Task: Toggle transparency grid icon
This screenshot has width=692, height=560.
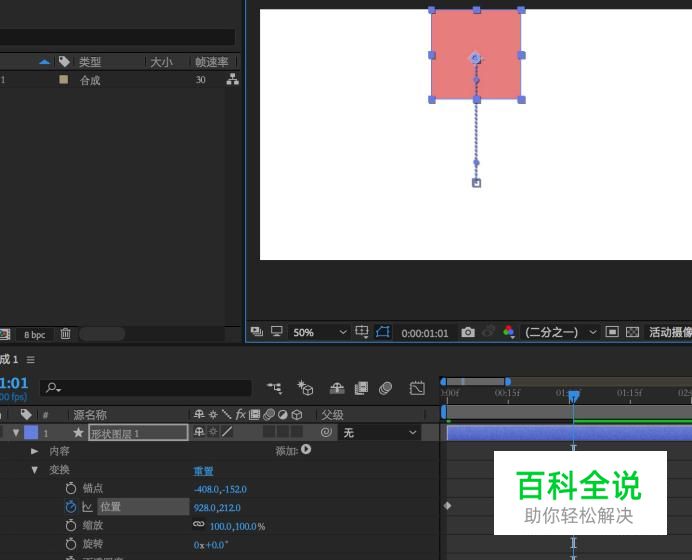Action: click(x=632, y=331)
